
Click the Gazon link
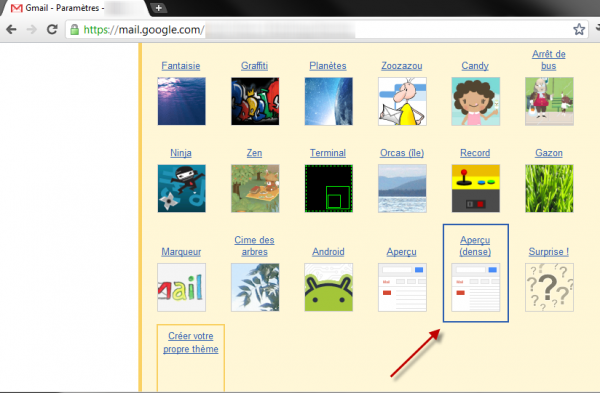[x=549, y=153]
